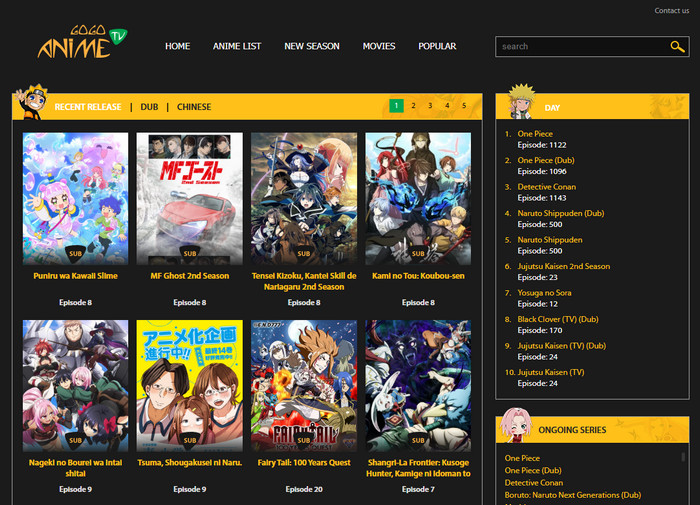
Task: Switch to the DUB tab
Action: pos(149,107)
